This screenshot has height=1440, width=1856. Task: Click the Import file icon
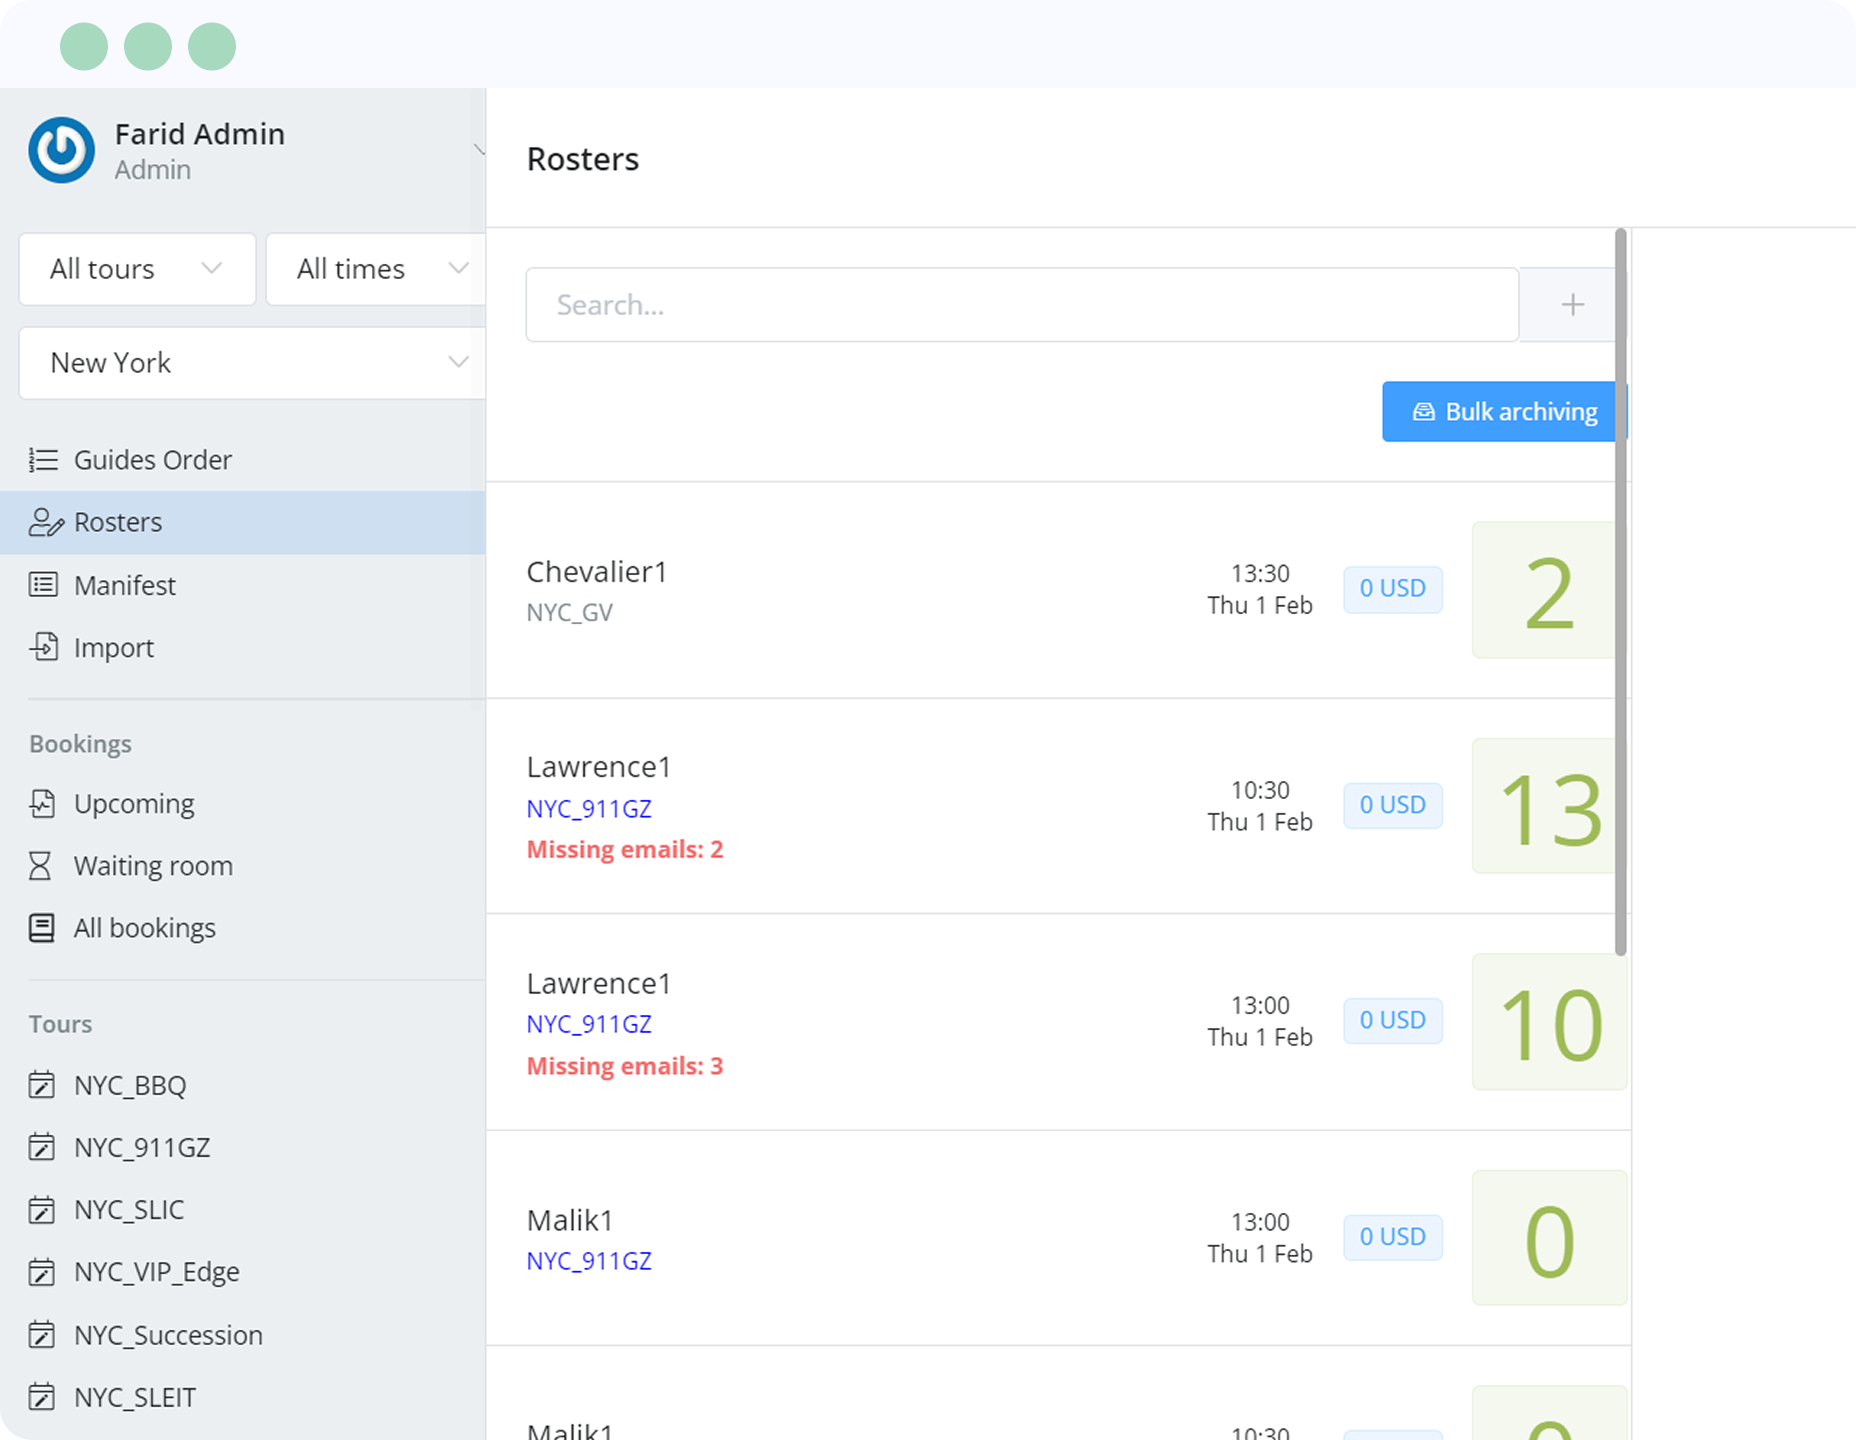(x=43, y=647)
